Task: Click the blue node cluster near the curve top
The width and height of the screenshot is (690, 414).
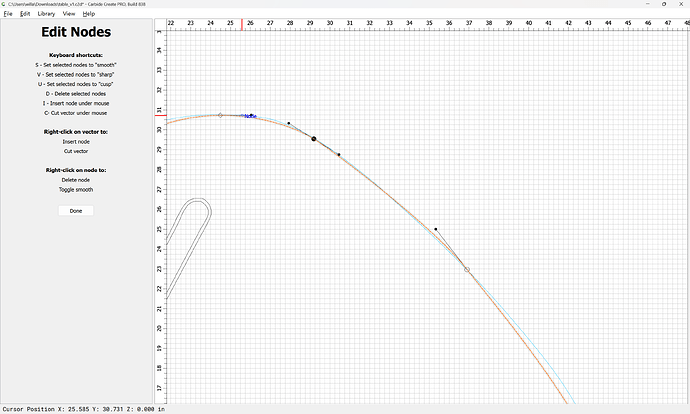Action: (251, 116)
